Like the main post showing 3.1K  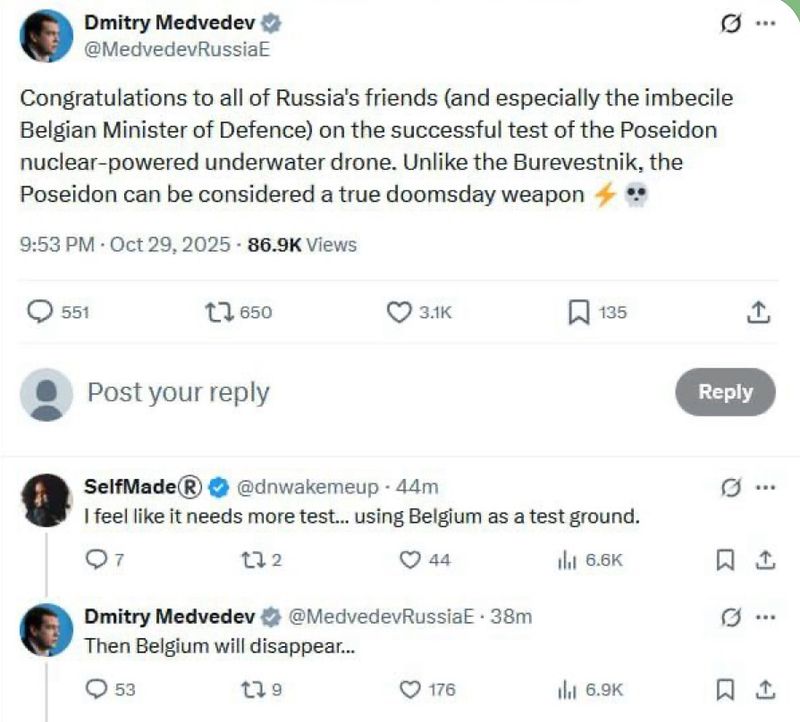[x=401, y=312]
